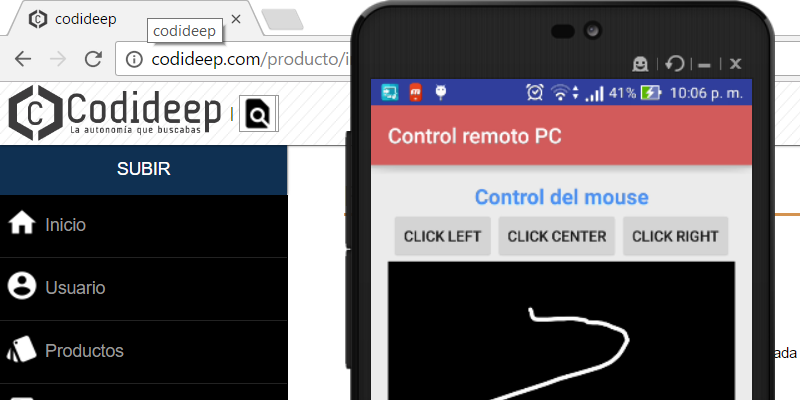The image size is (800, 400).
Task: Tap the CLICK CENTER button
Action: [557, 236]
